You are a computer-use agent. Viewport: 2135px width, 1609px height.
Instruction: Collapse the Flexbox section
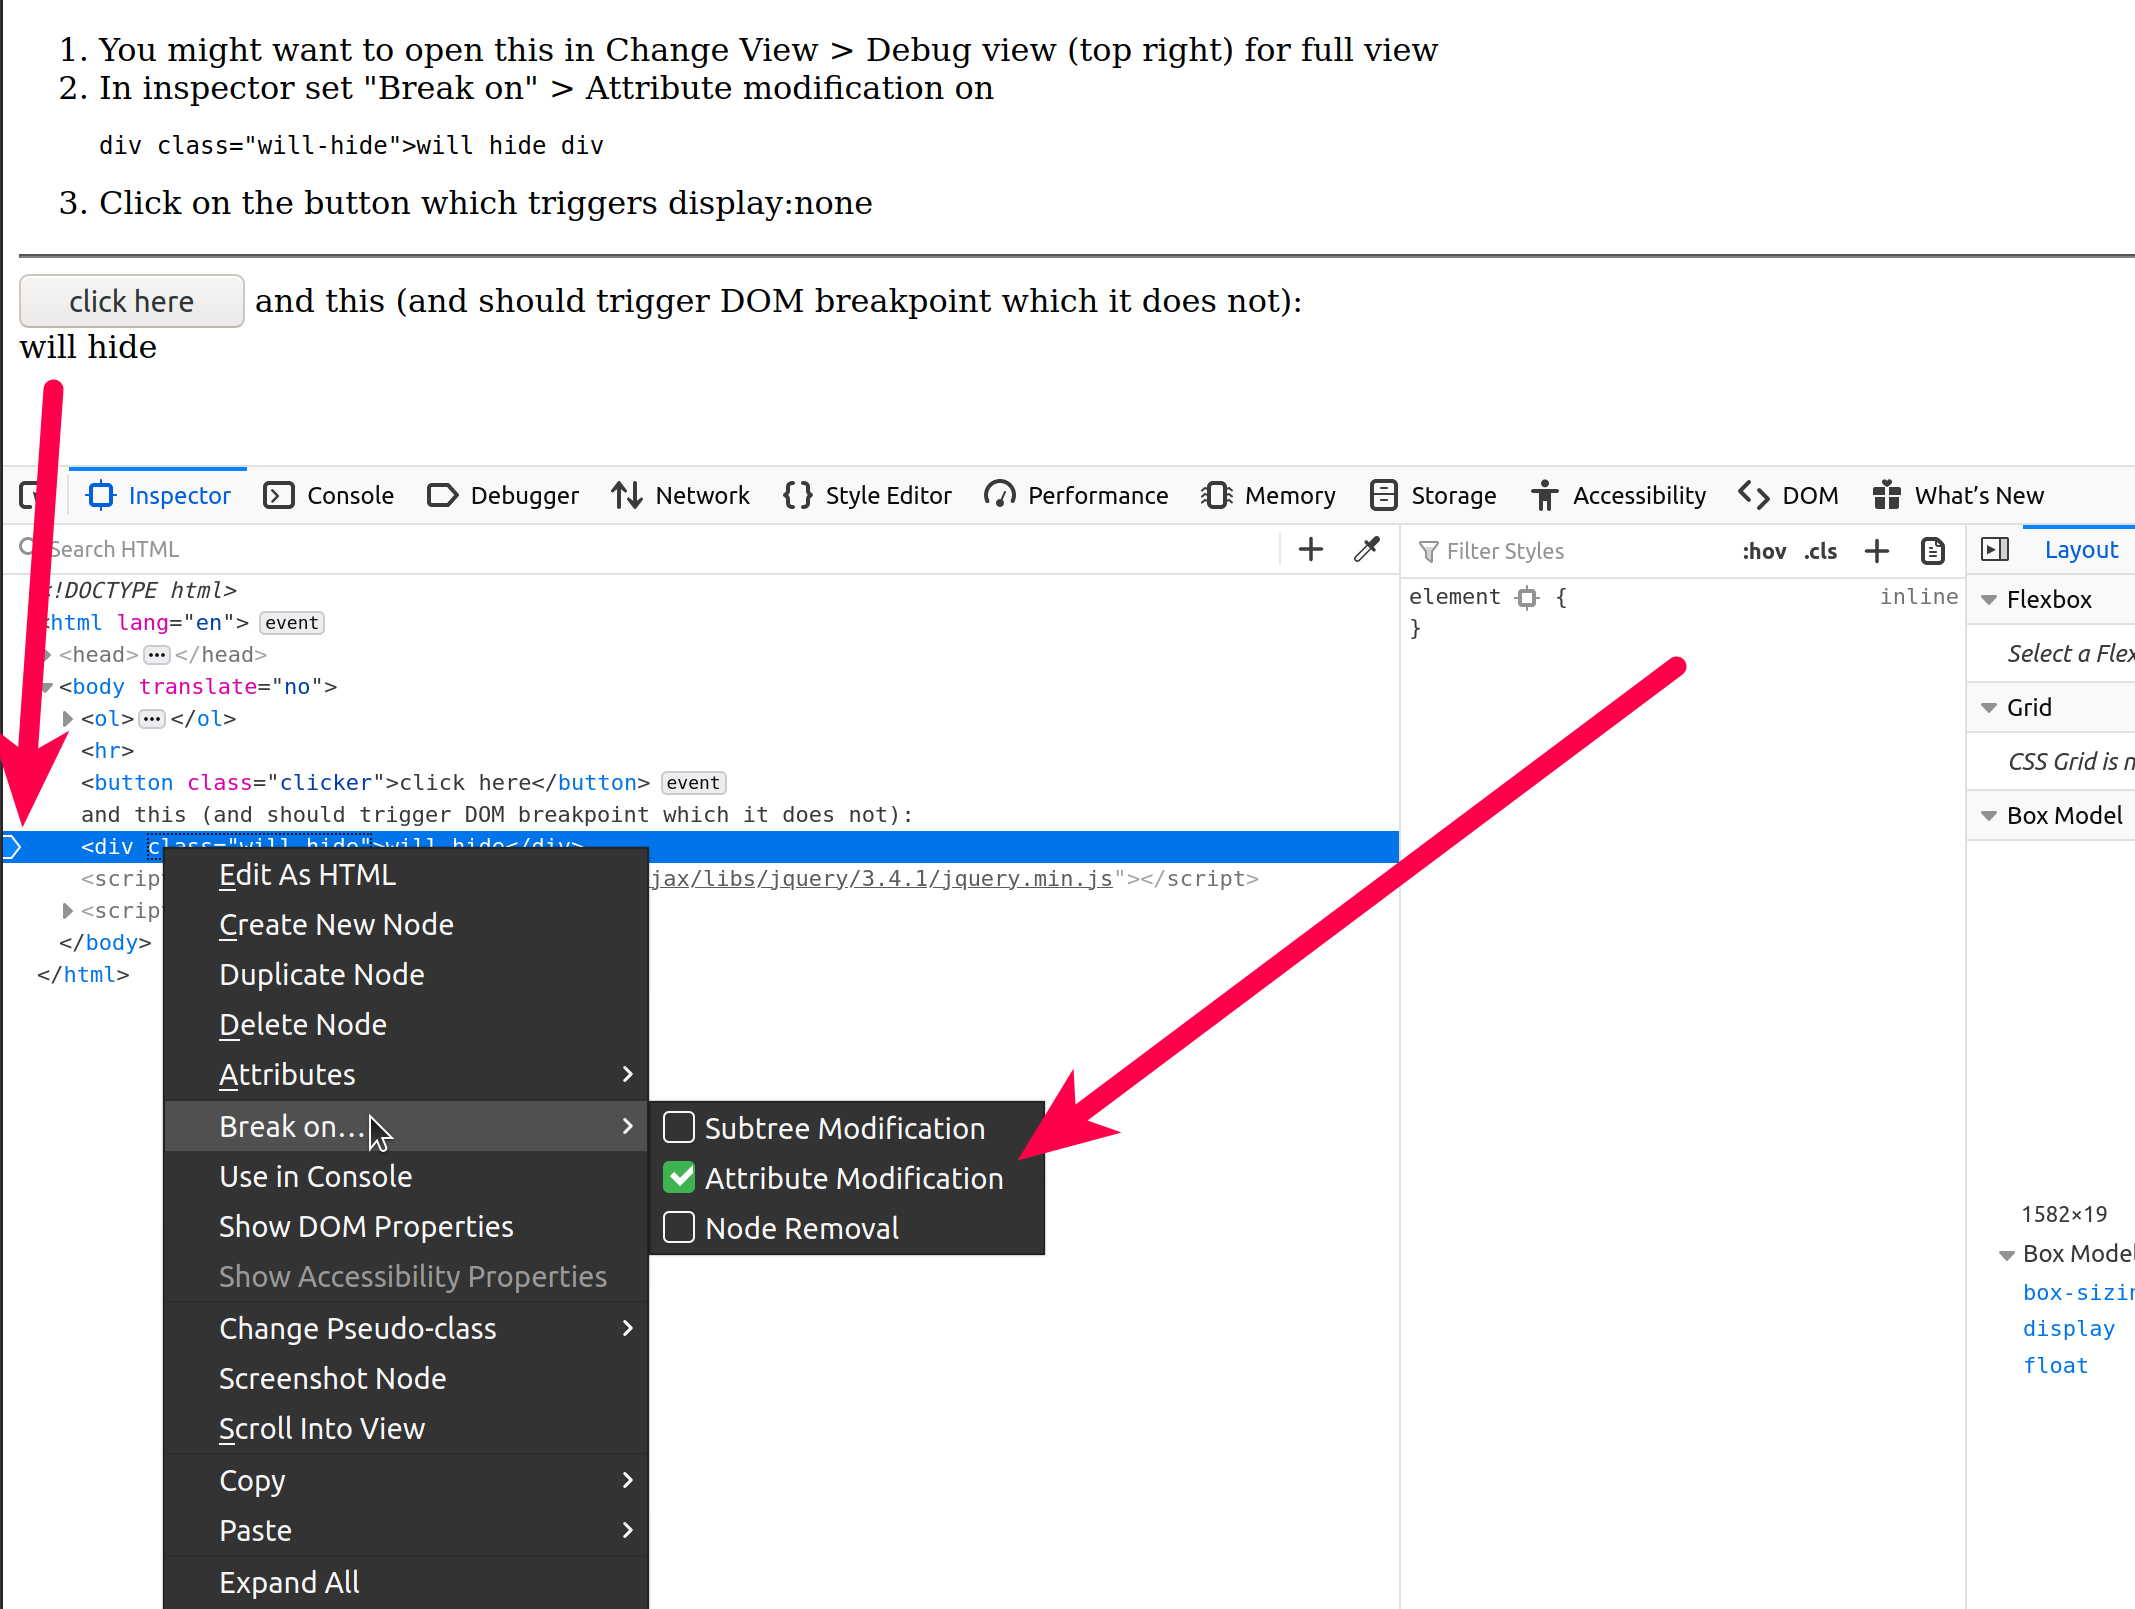pos(1990,599)
